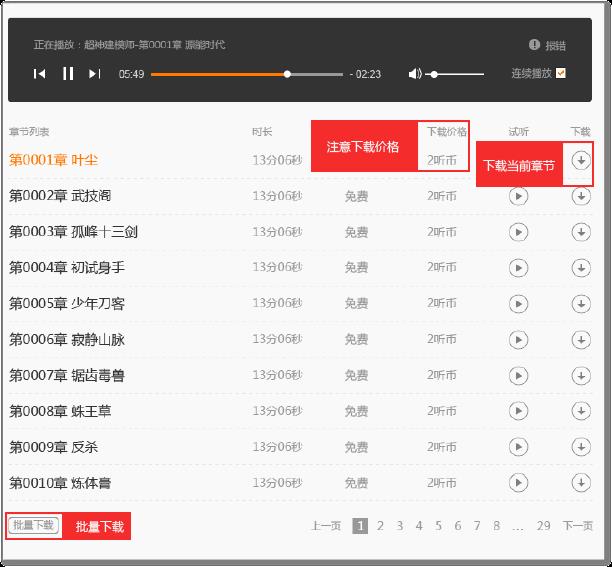Pause the playing chapter

68,73
